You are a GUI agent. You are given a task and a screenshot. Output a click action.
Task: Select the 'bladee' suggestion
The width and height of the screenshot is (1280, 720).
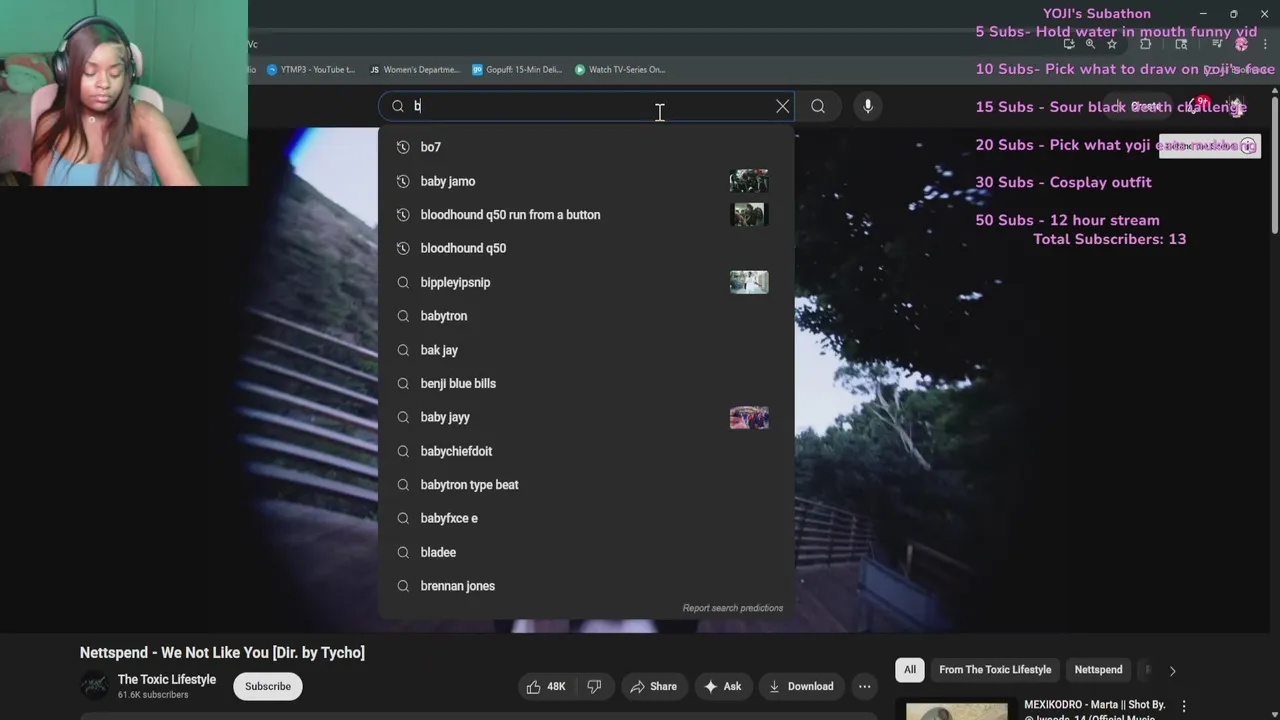586,552
